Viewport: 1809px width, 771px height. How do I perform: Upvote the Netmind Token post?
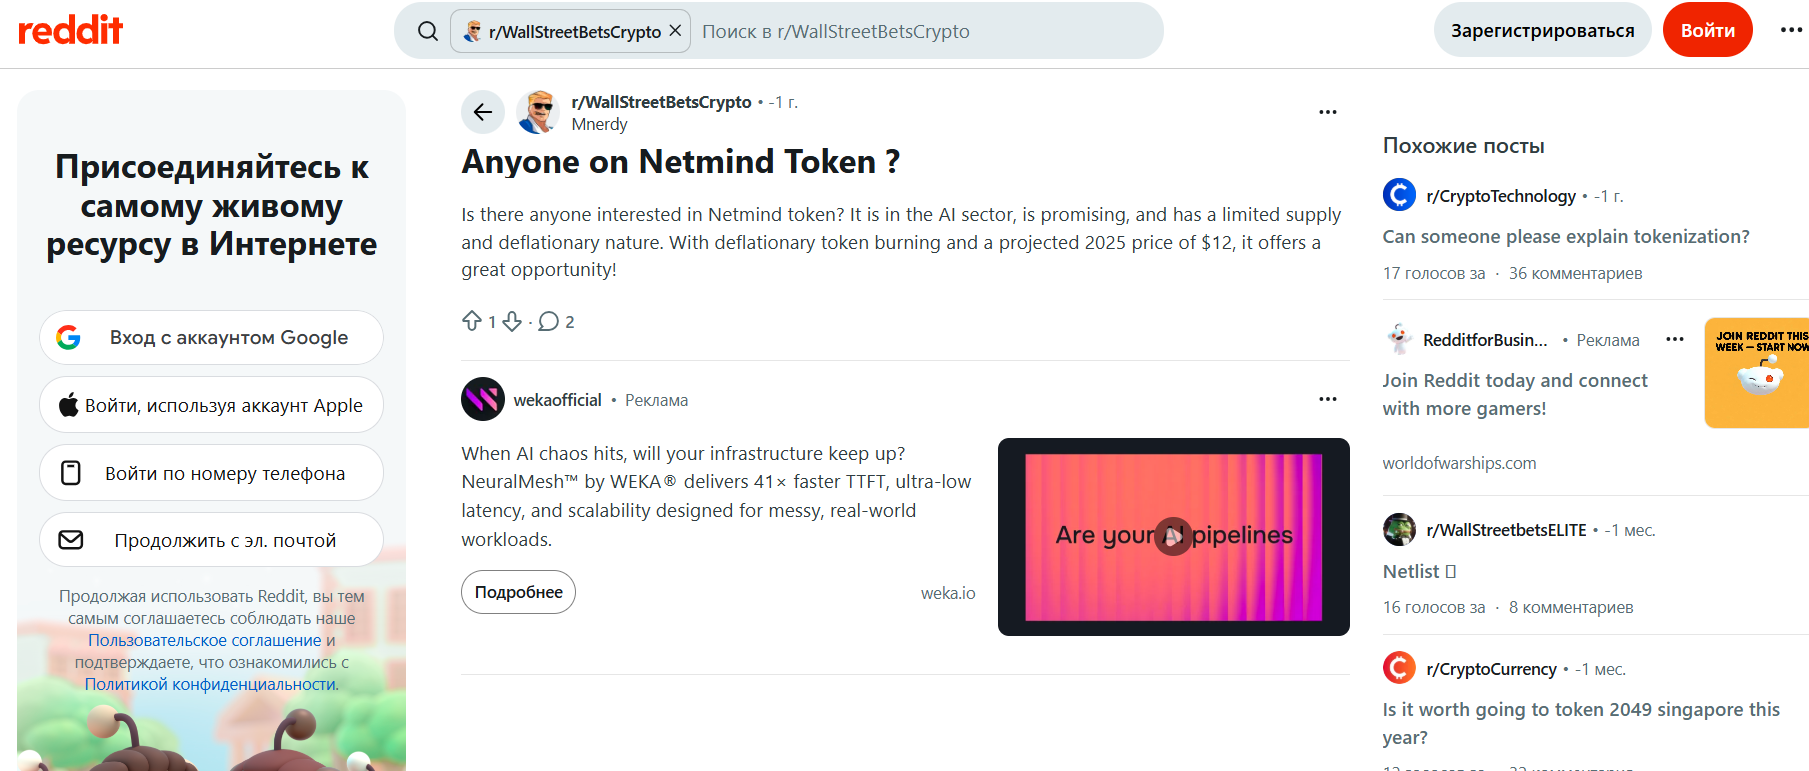click(x=472, y=321)
